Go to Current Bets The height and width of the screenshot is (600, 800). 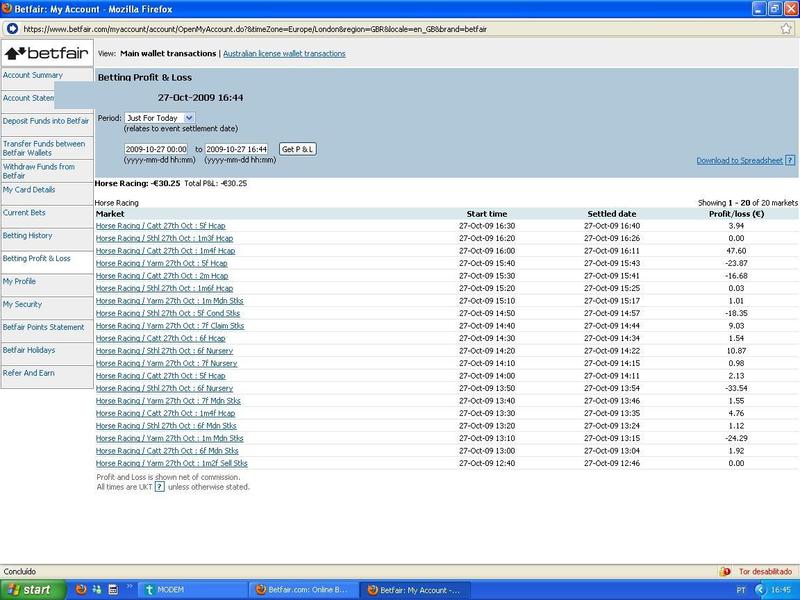coord(24,213)
